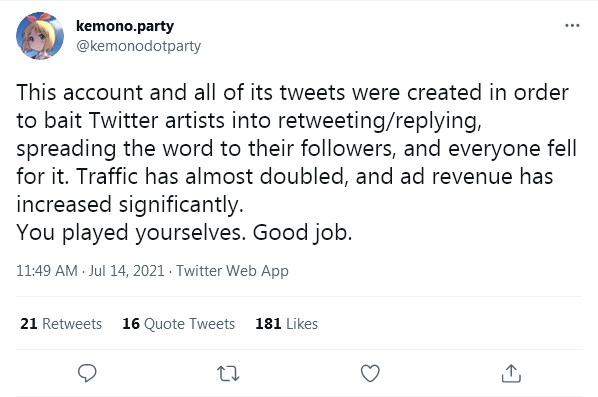This screenshot has height=397, width=598.
Task: Open the three-dot more options menu
Action: [x=572, y=26]
